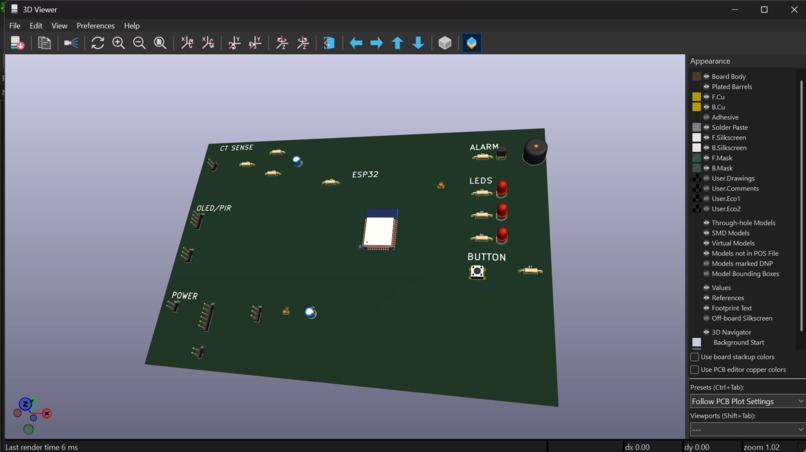Viewport: 806px width, 452px height.
Task: Rotate Z clockwise toolbar icon
Action: click(282, 43)
